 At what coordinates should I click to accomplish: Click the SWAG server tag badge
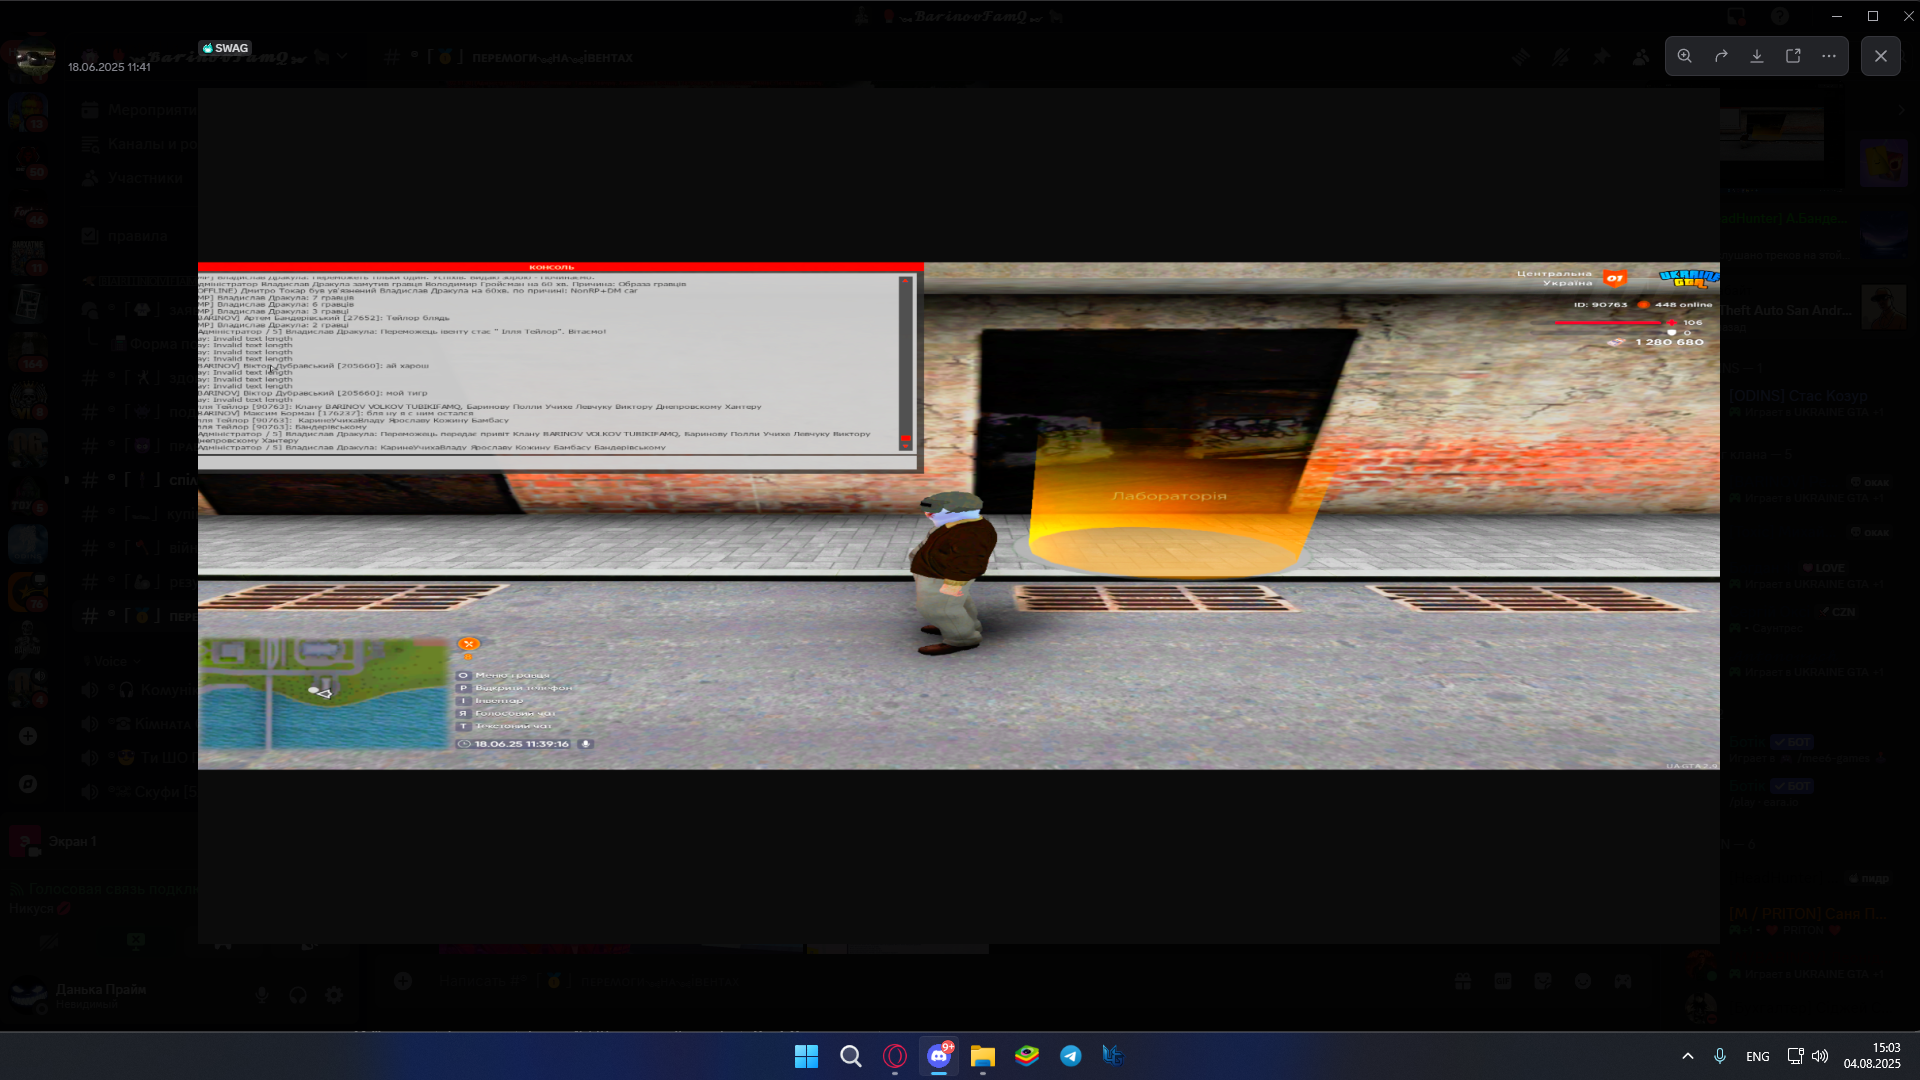pyautogui.click(x=225, y=48)
